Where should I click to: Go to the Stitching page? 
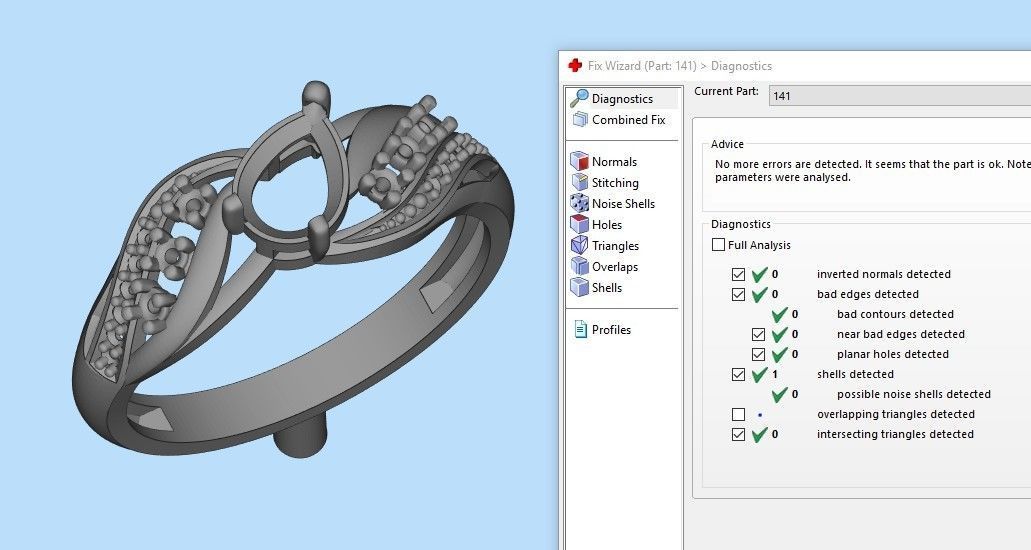click(x=615, y=183)
